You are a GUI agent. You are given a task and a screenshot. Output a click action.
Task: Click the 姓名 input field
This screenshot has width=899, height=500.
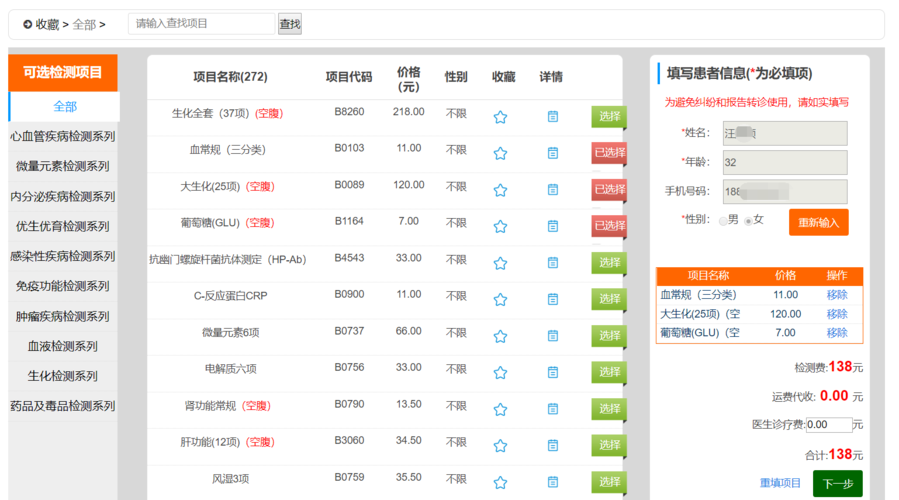coord(785,134)
